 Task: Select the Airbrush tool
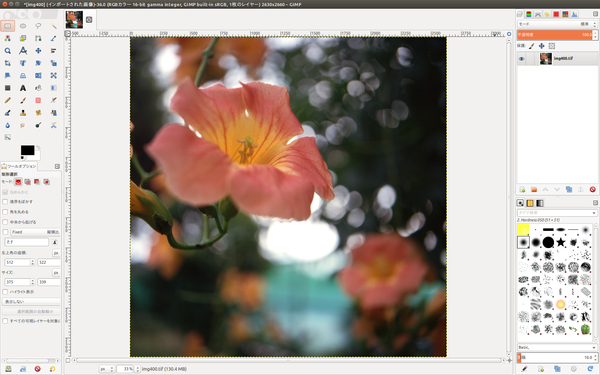(x=54, y=100)
